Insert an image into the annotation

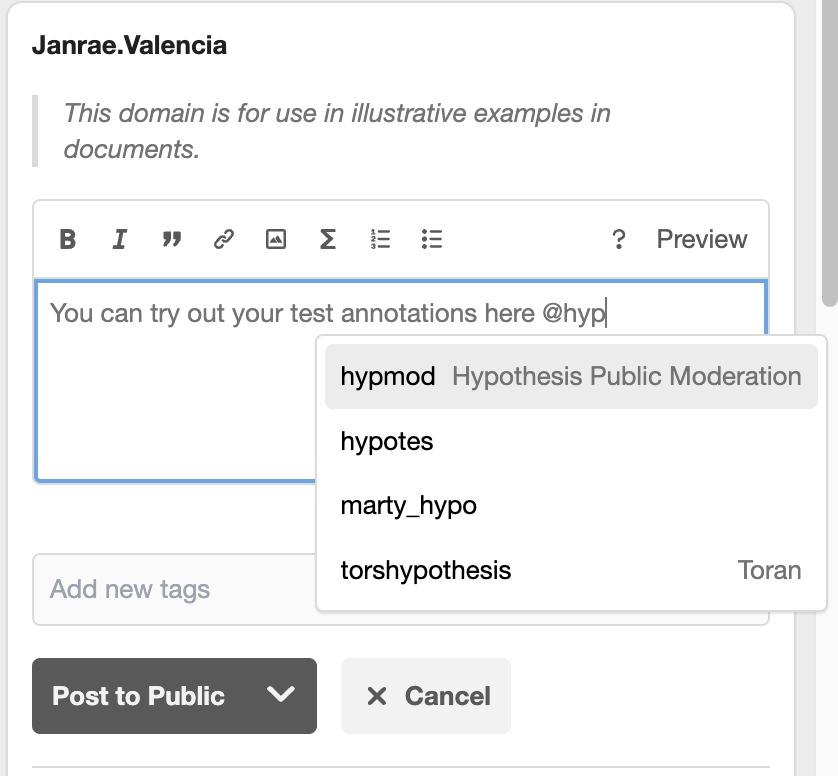pos(276,239)
